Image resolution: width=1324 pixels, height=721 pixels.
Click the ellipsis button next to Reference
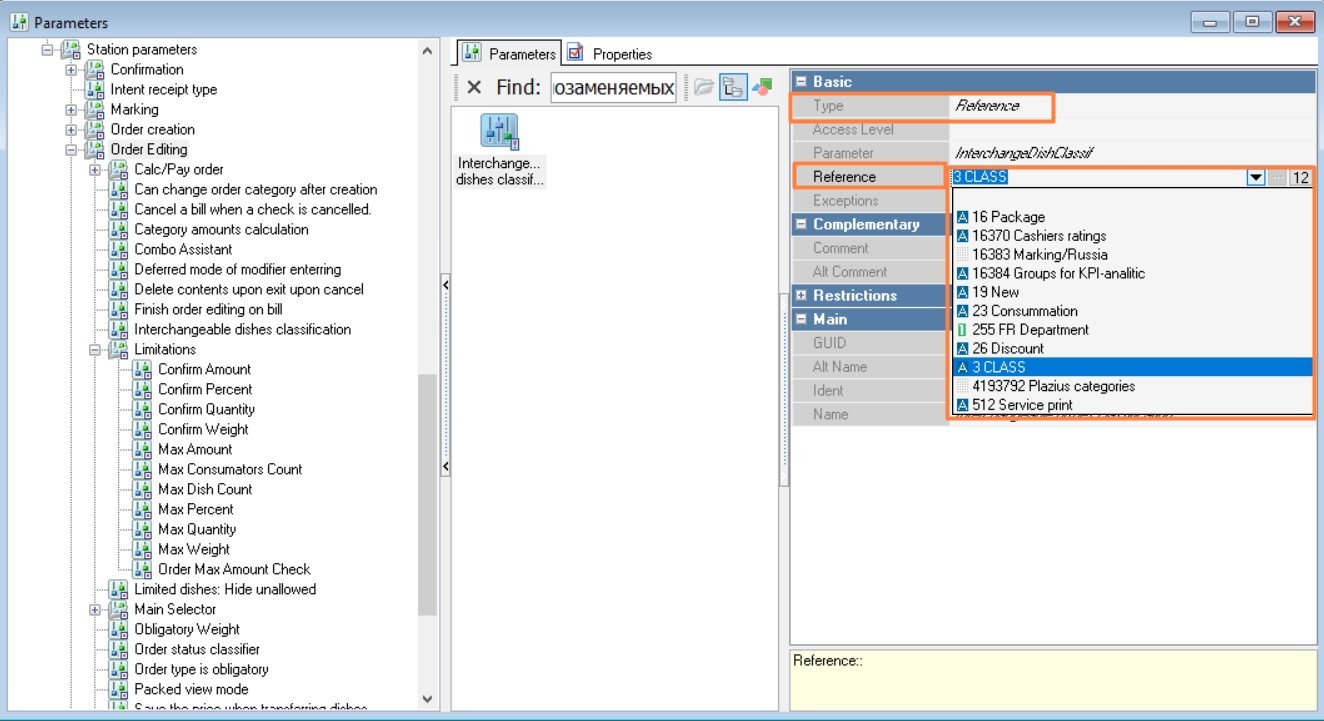(1278, 177)
